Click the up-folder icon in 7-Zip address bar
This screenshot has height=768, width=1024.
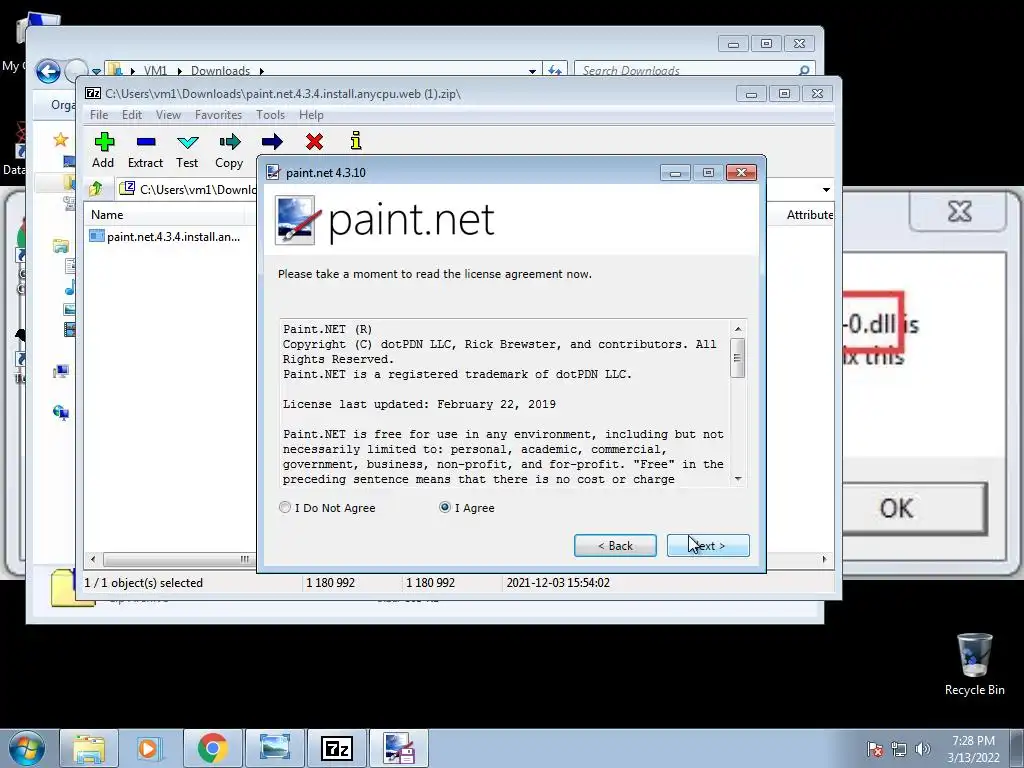[x=96, y=189]
